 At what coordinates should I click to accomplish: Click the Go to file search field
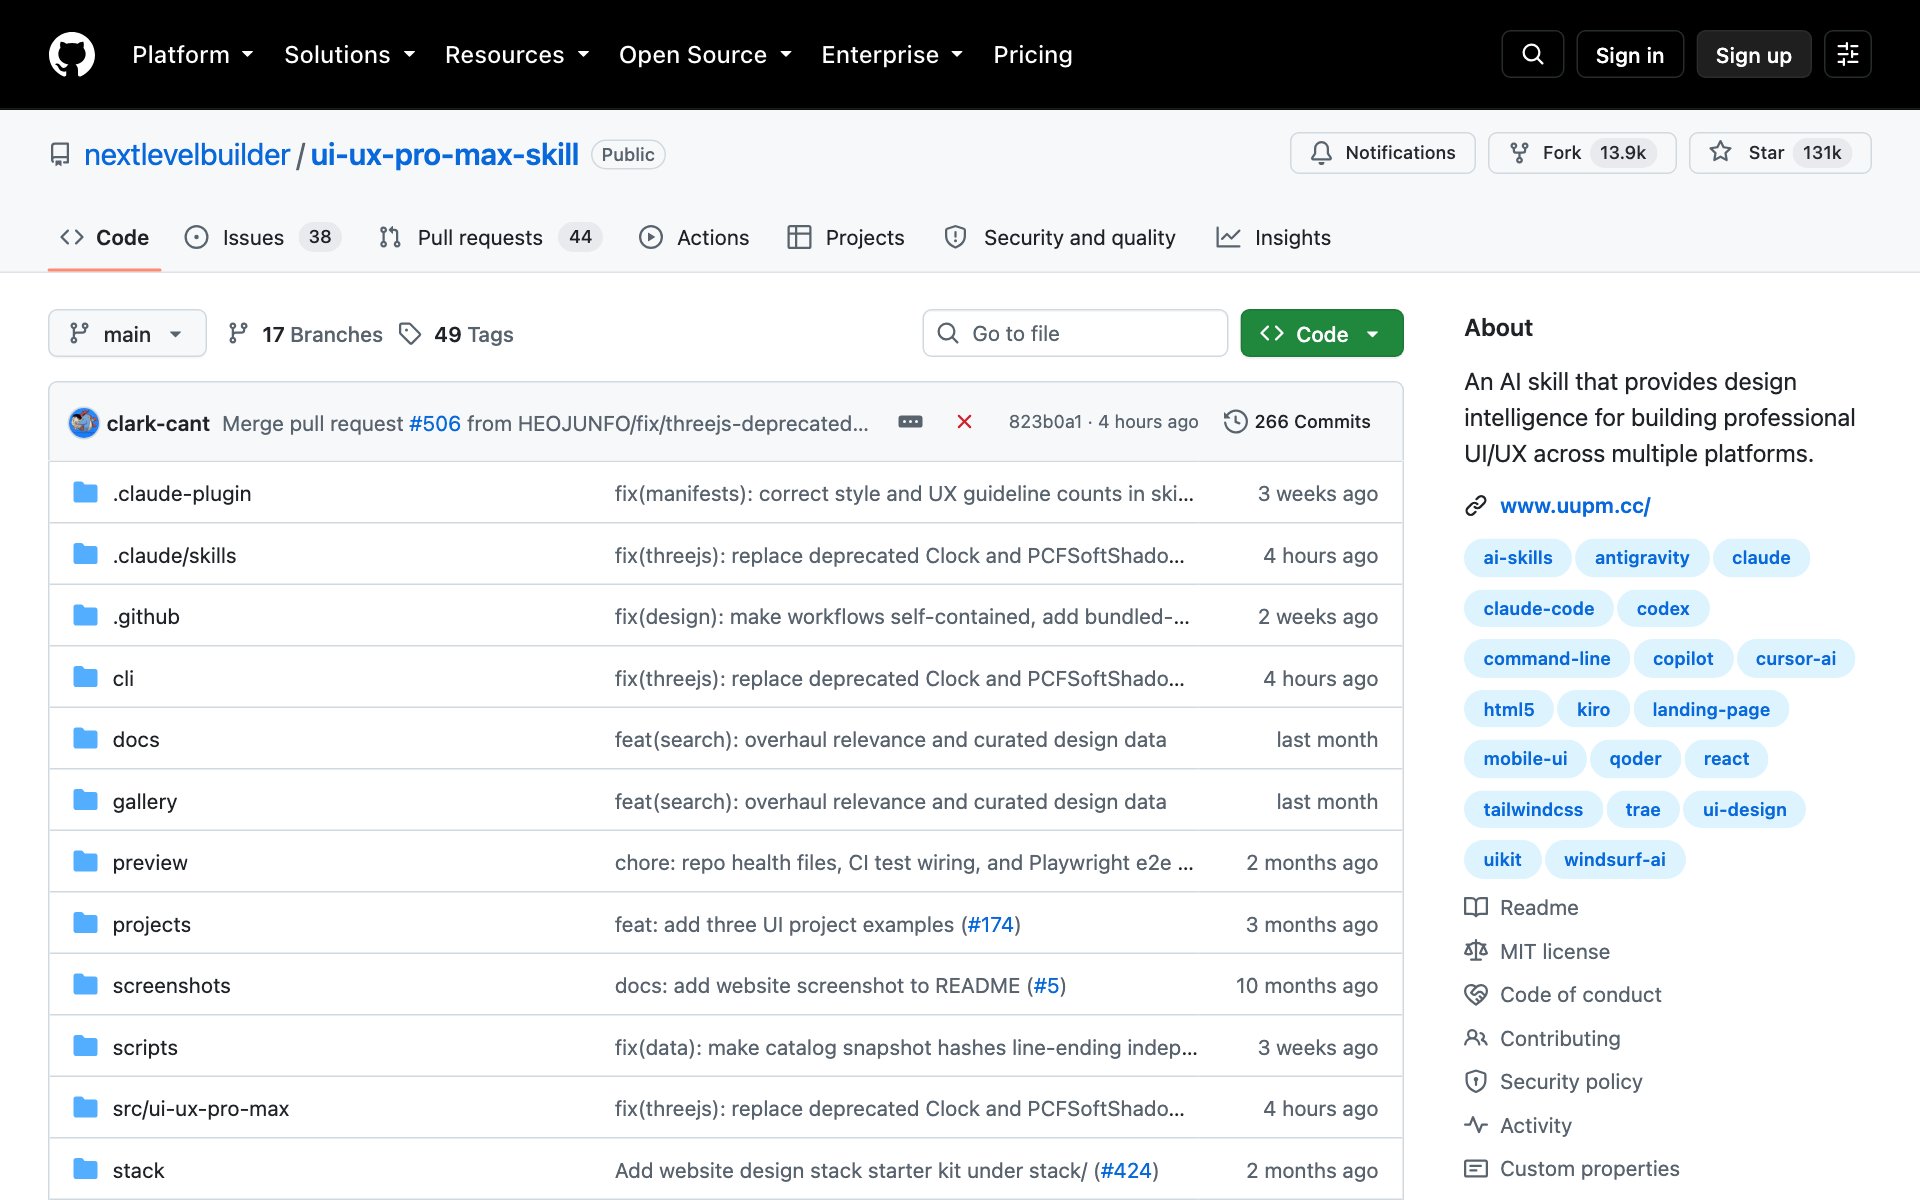1075,333
